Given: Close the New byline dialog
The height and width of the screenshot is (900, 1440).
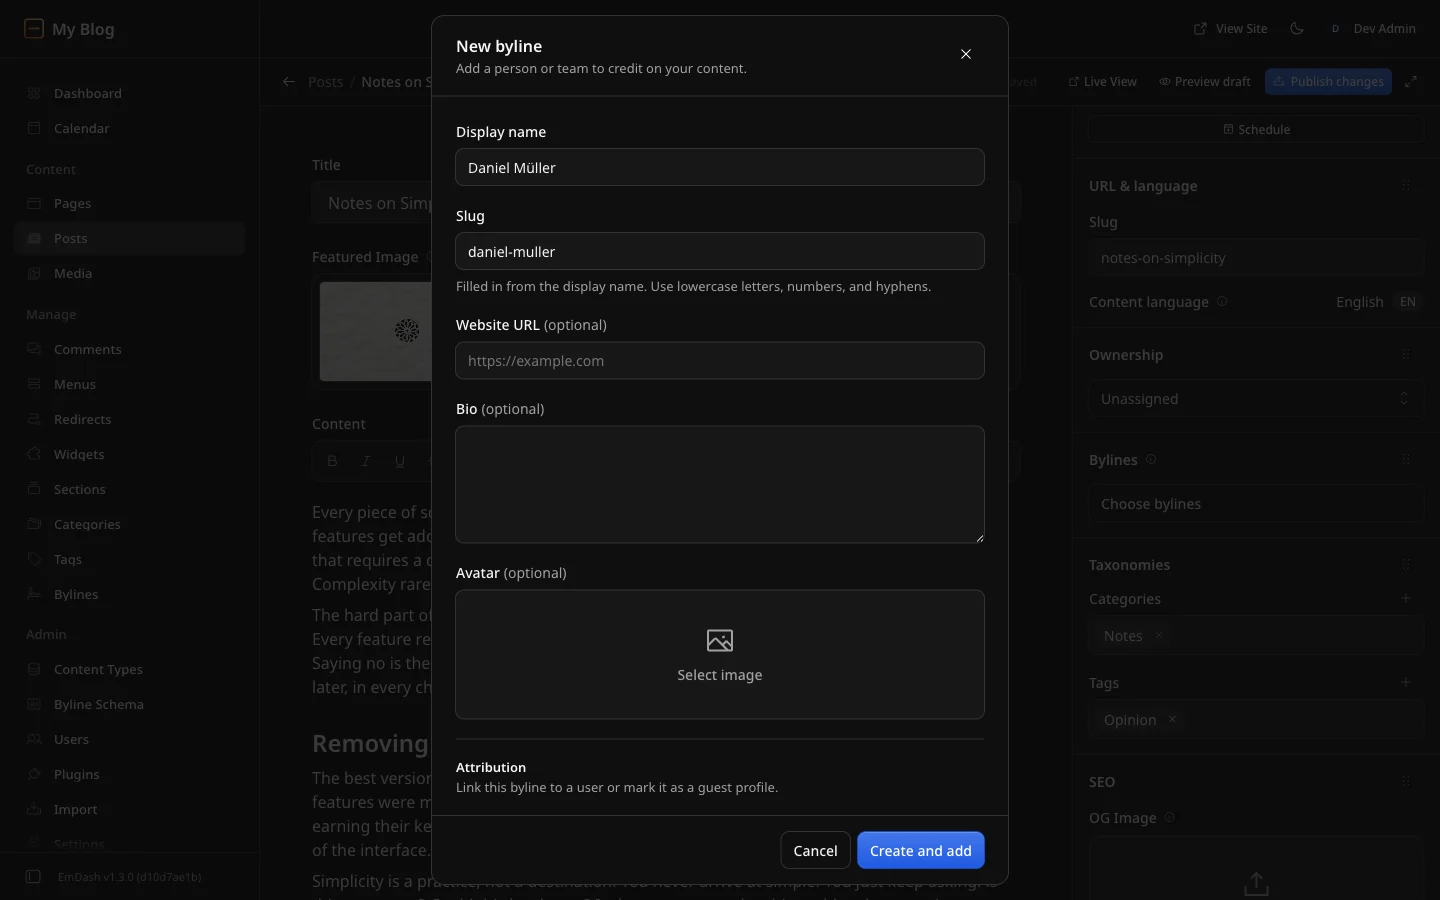Looking at the screenshot, I should pos(966,54).
